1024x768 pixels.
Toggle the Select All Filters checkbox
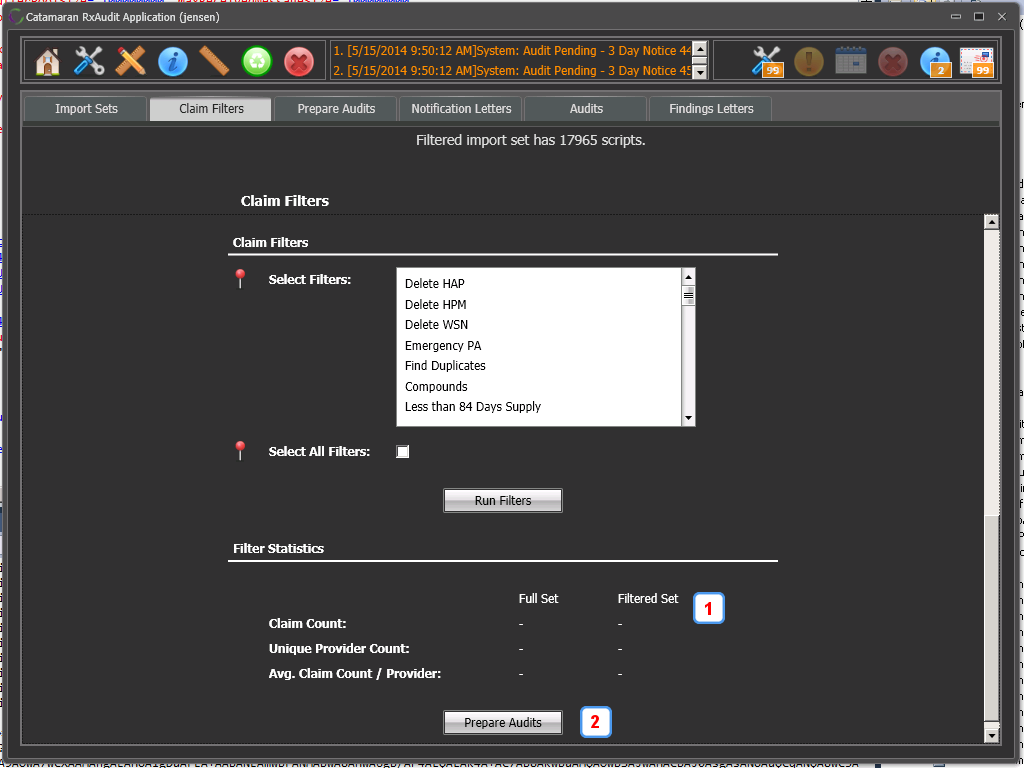(403, 451)
